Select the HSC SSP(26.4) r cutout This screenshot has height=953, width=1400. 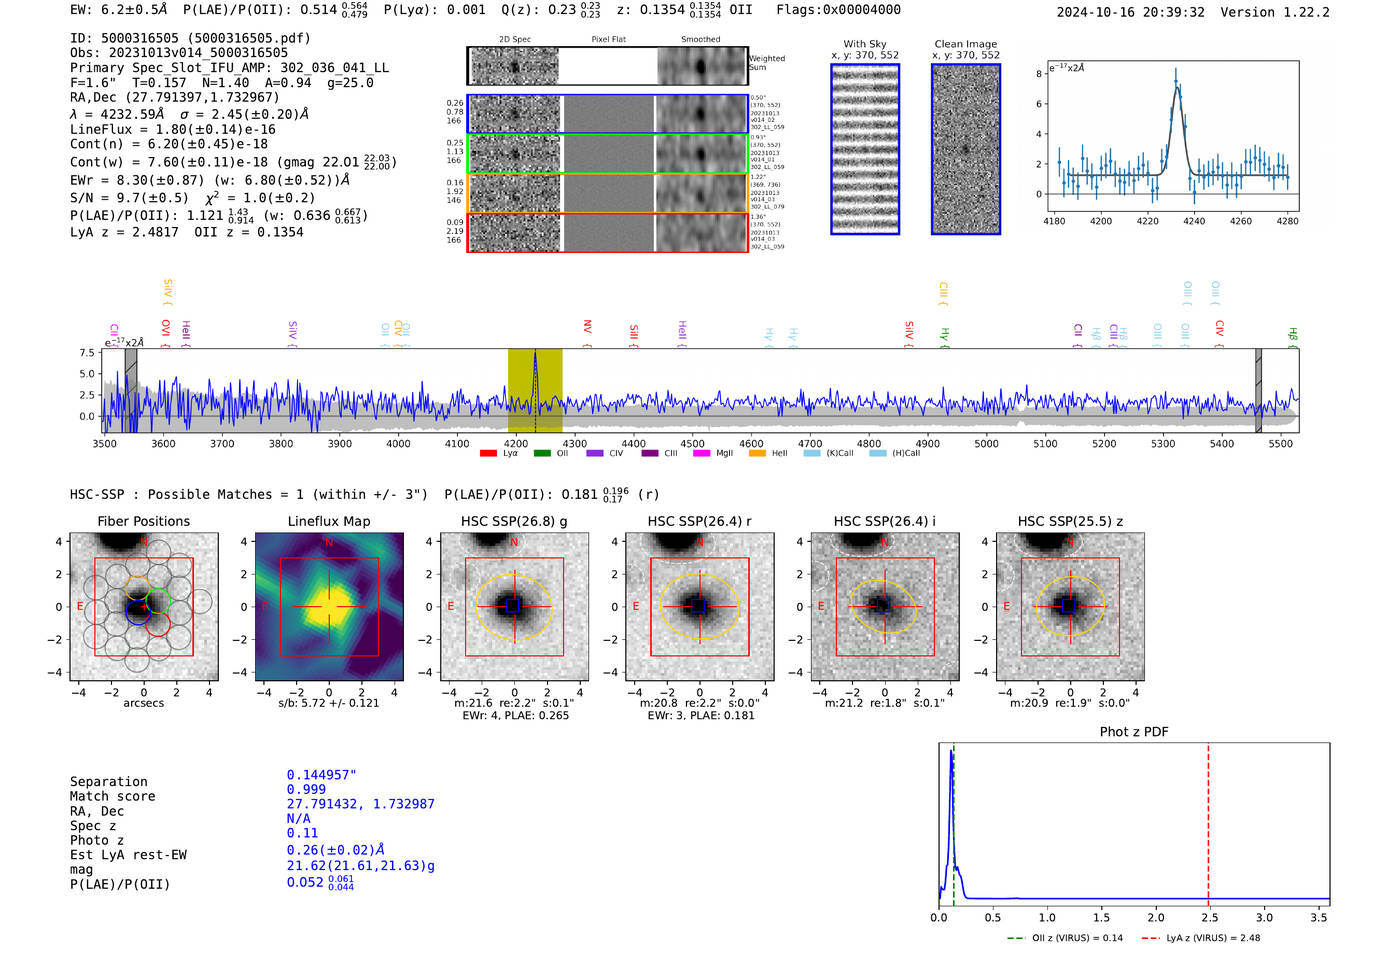click(699, 607)
